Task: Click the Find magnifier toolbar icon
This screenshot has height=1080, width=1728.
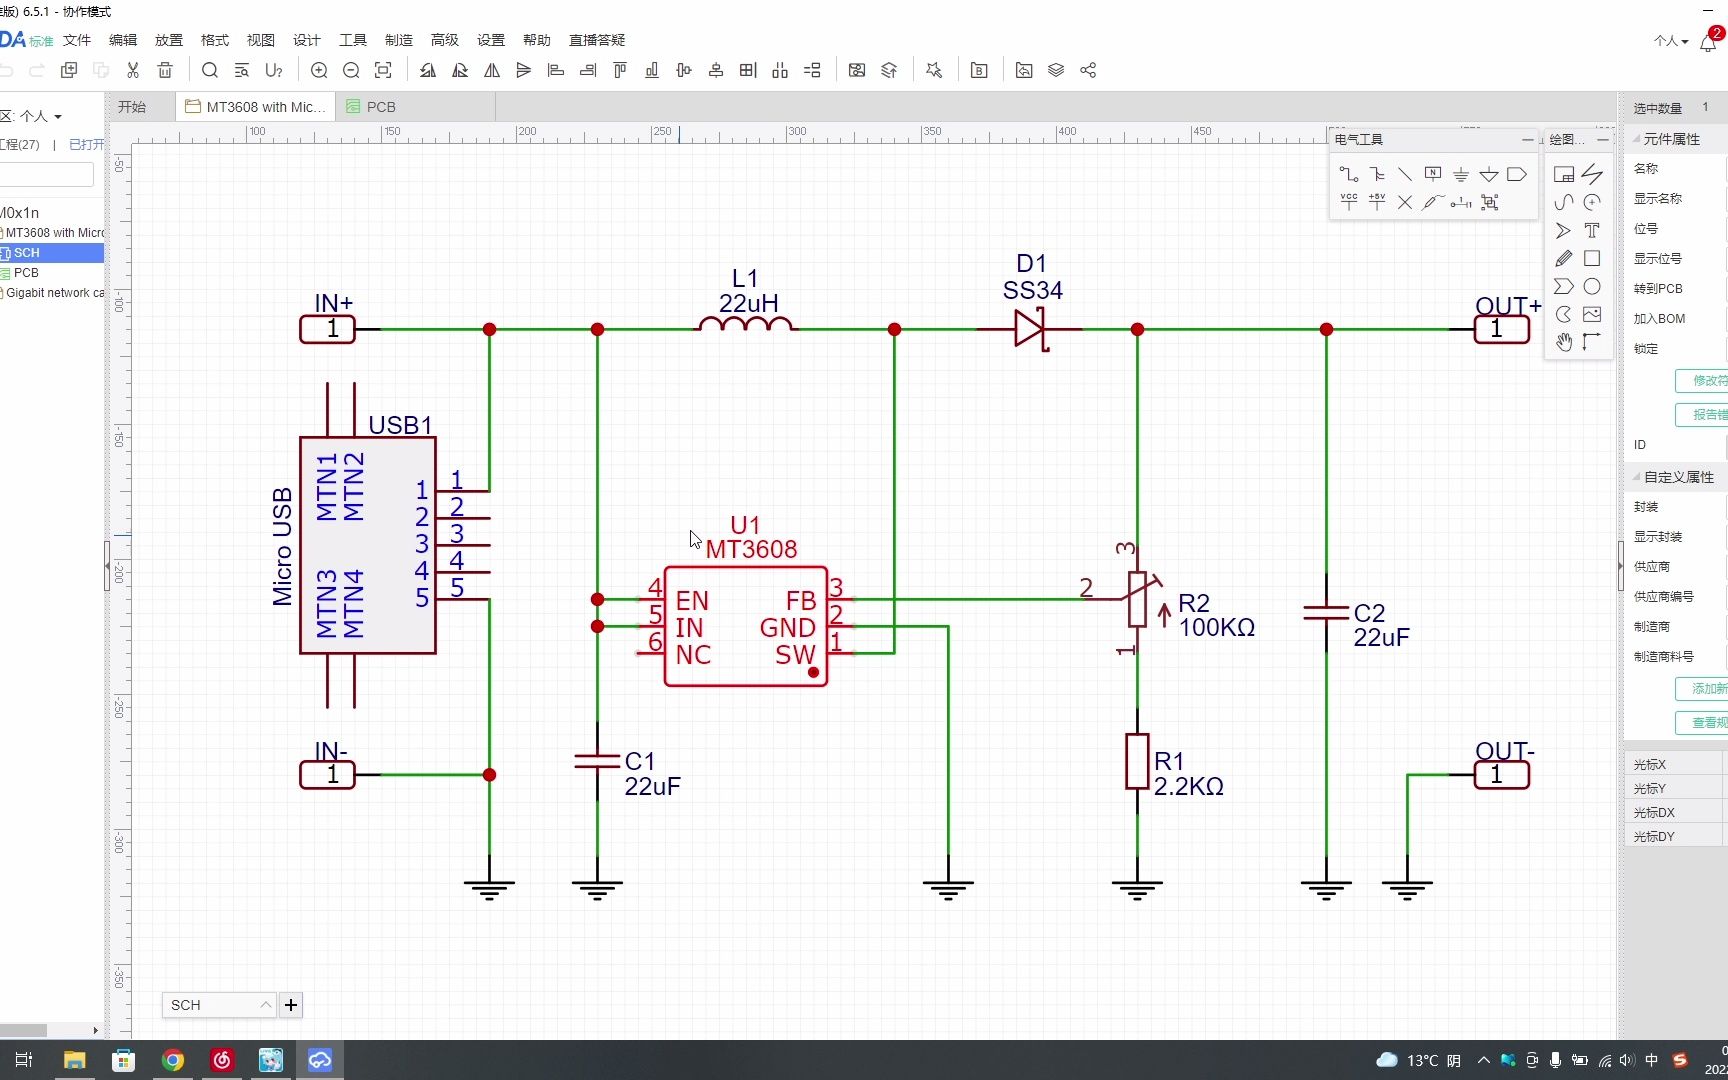Action: tap(210, 70)
